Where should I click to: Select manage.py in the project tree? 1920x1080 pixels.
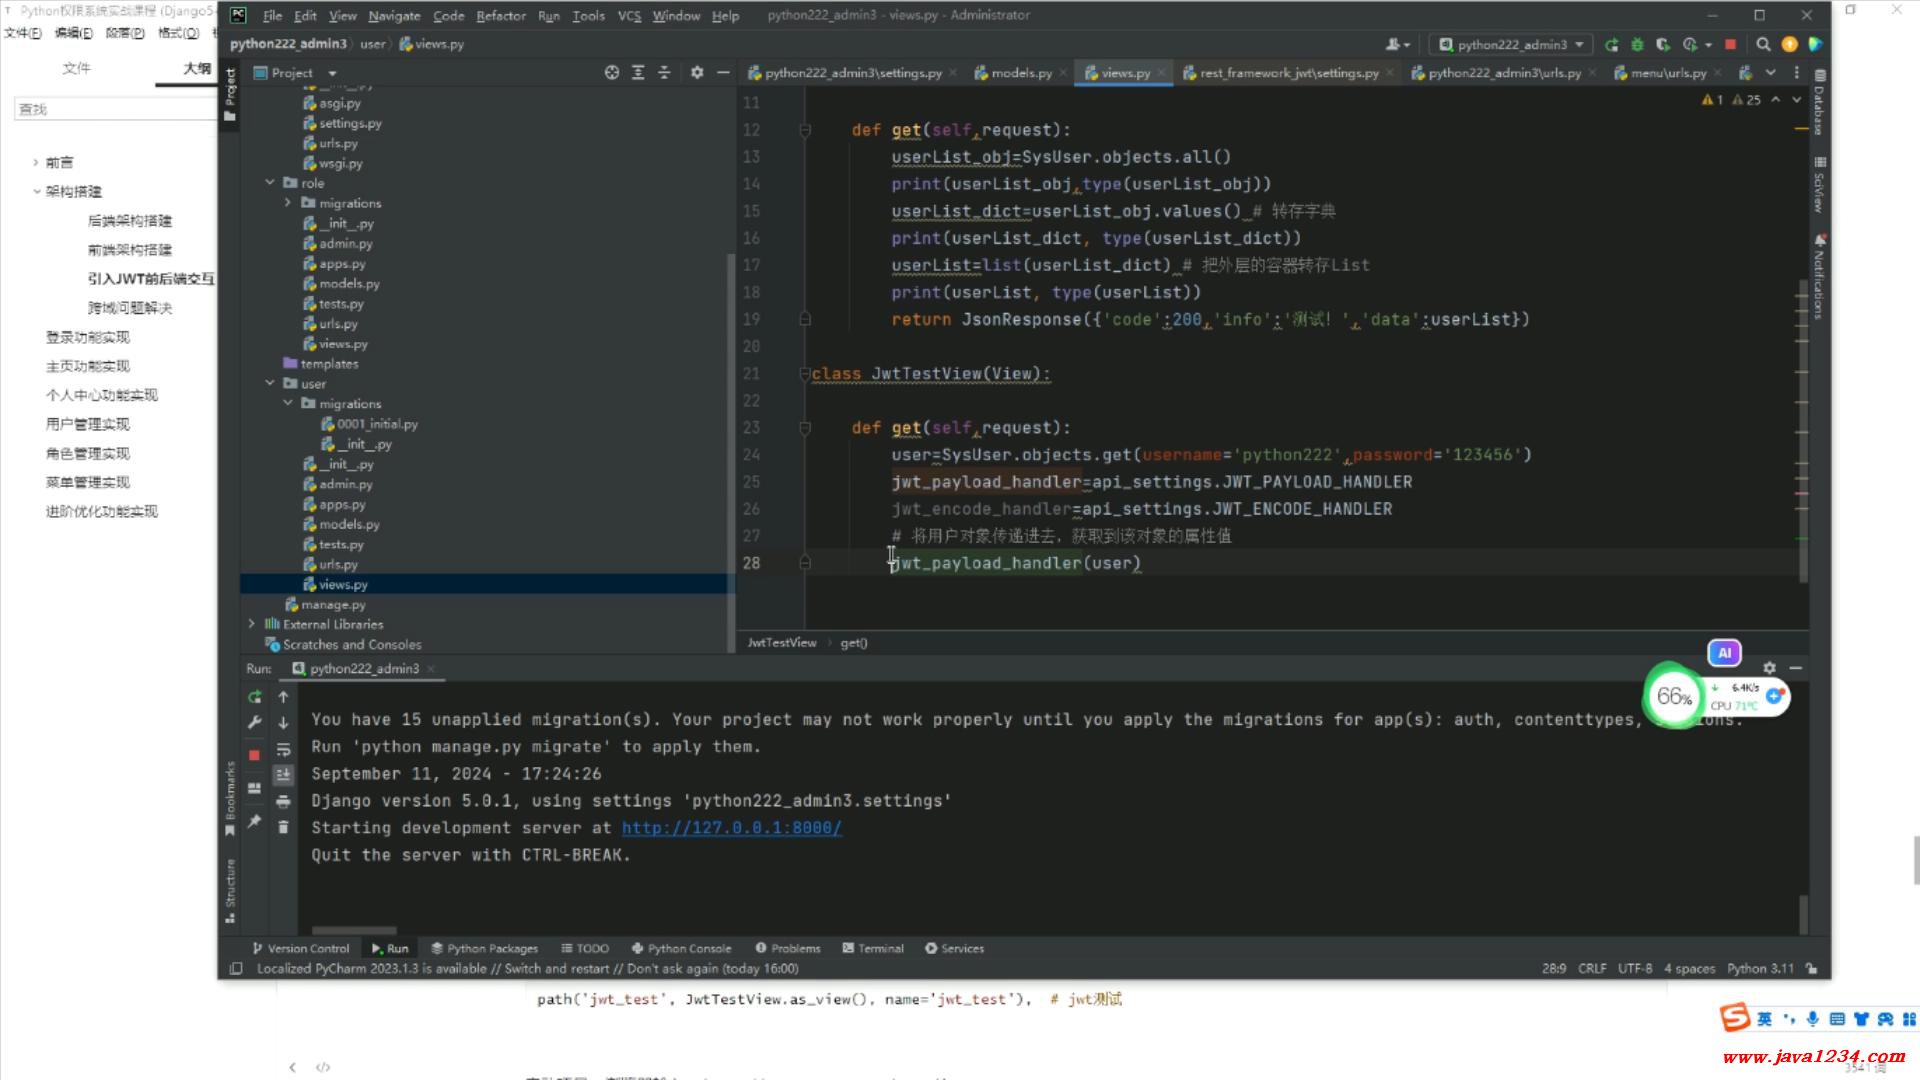click(x=333, y=604)
